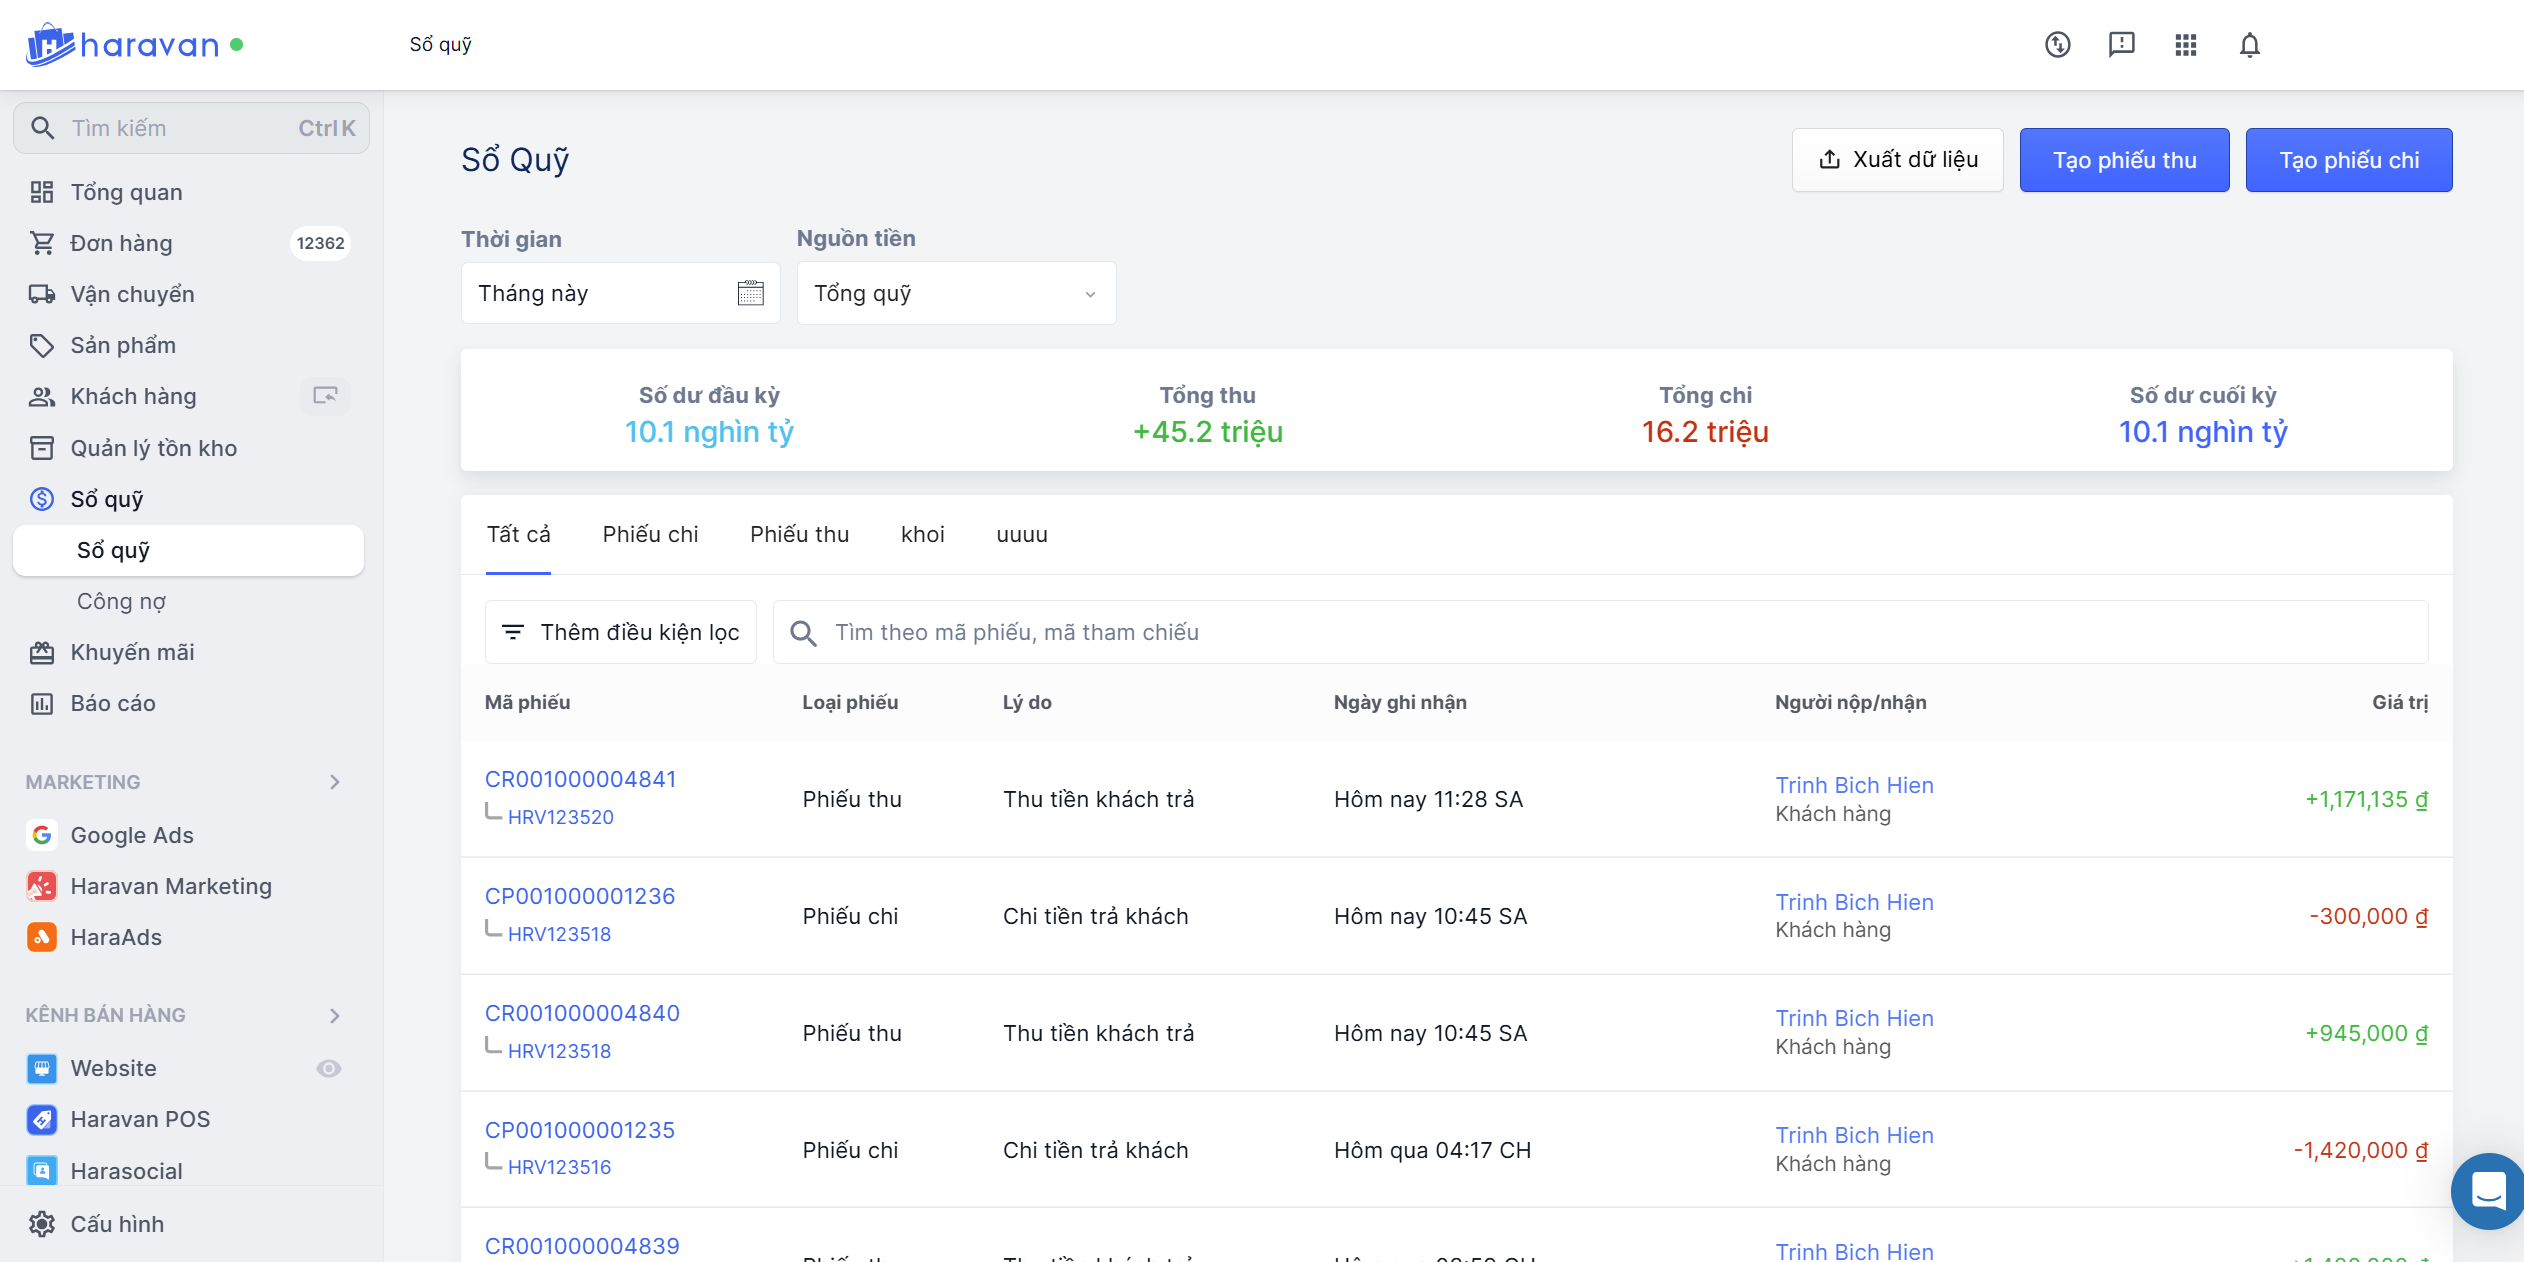Open the Nguồn tiền Tổng quỹ dropdown
The height and width of the screenshot is (1262, 2524).
(x=955, y=293)
